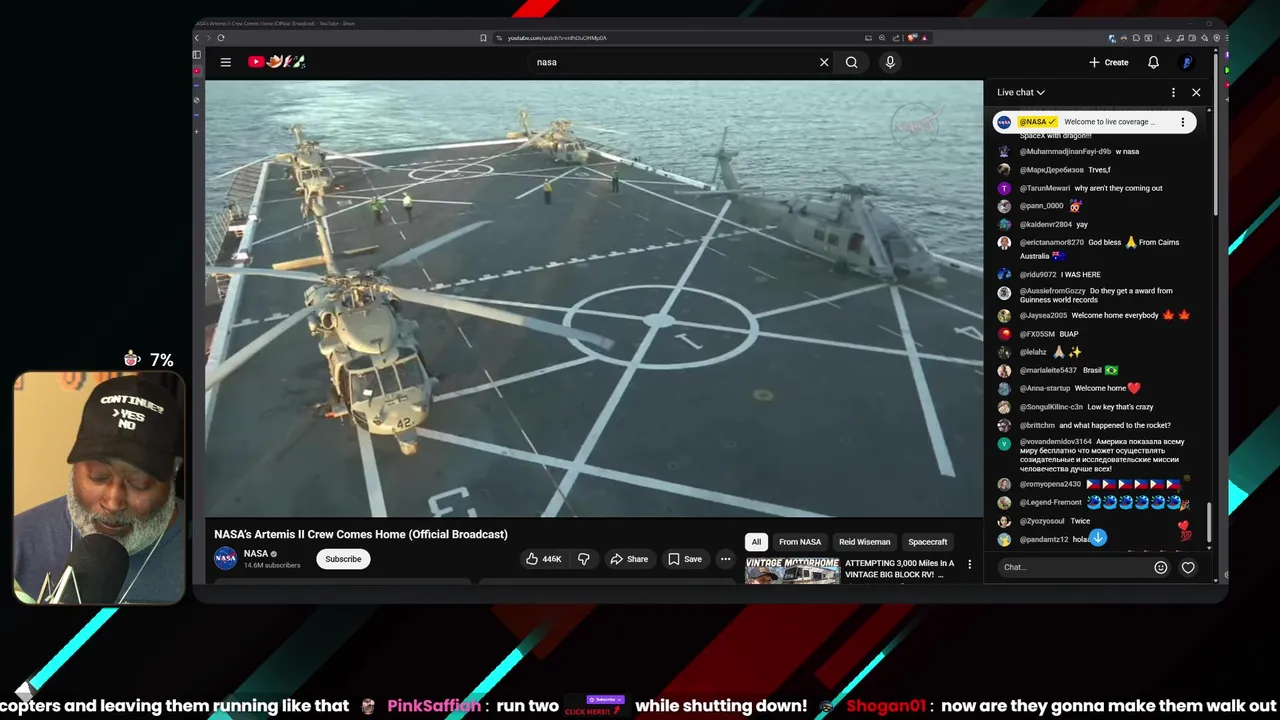The image size is (1280, 720).
Task: Share the Artemis II video
Action: [629, 559]
